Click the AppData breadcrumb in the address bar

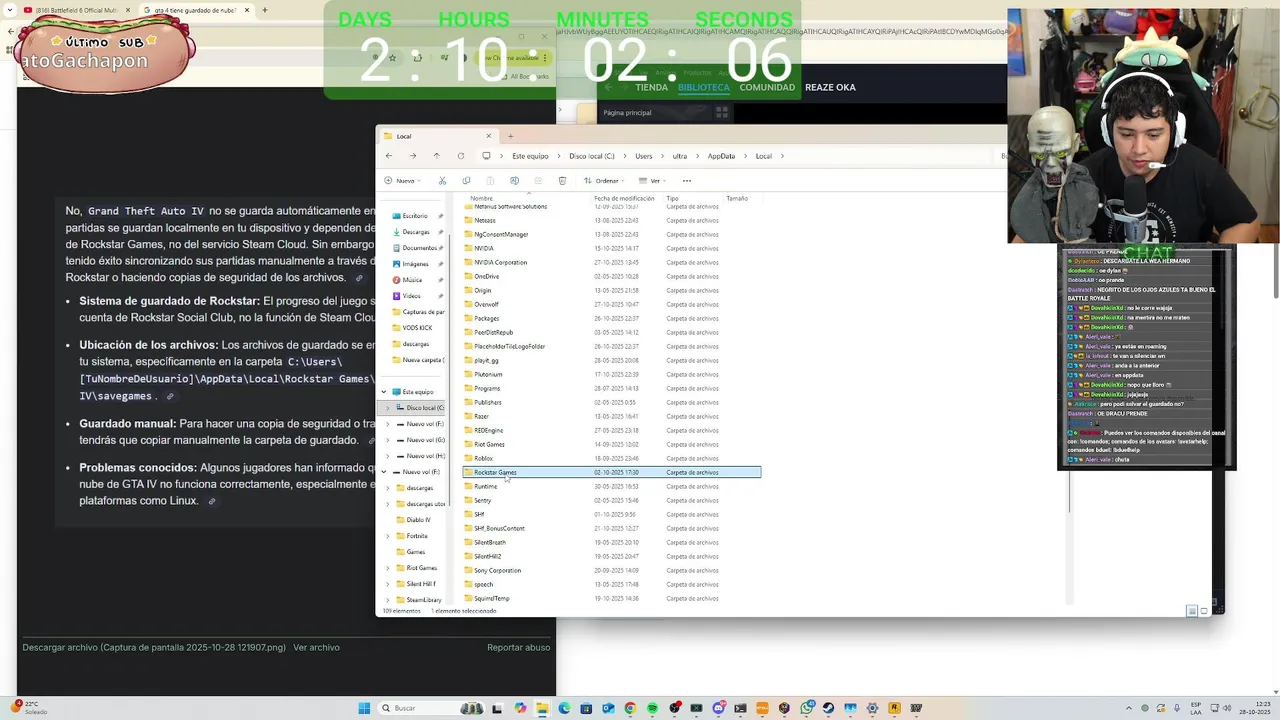721,156
